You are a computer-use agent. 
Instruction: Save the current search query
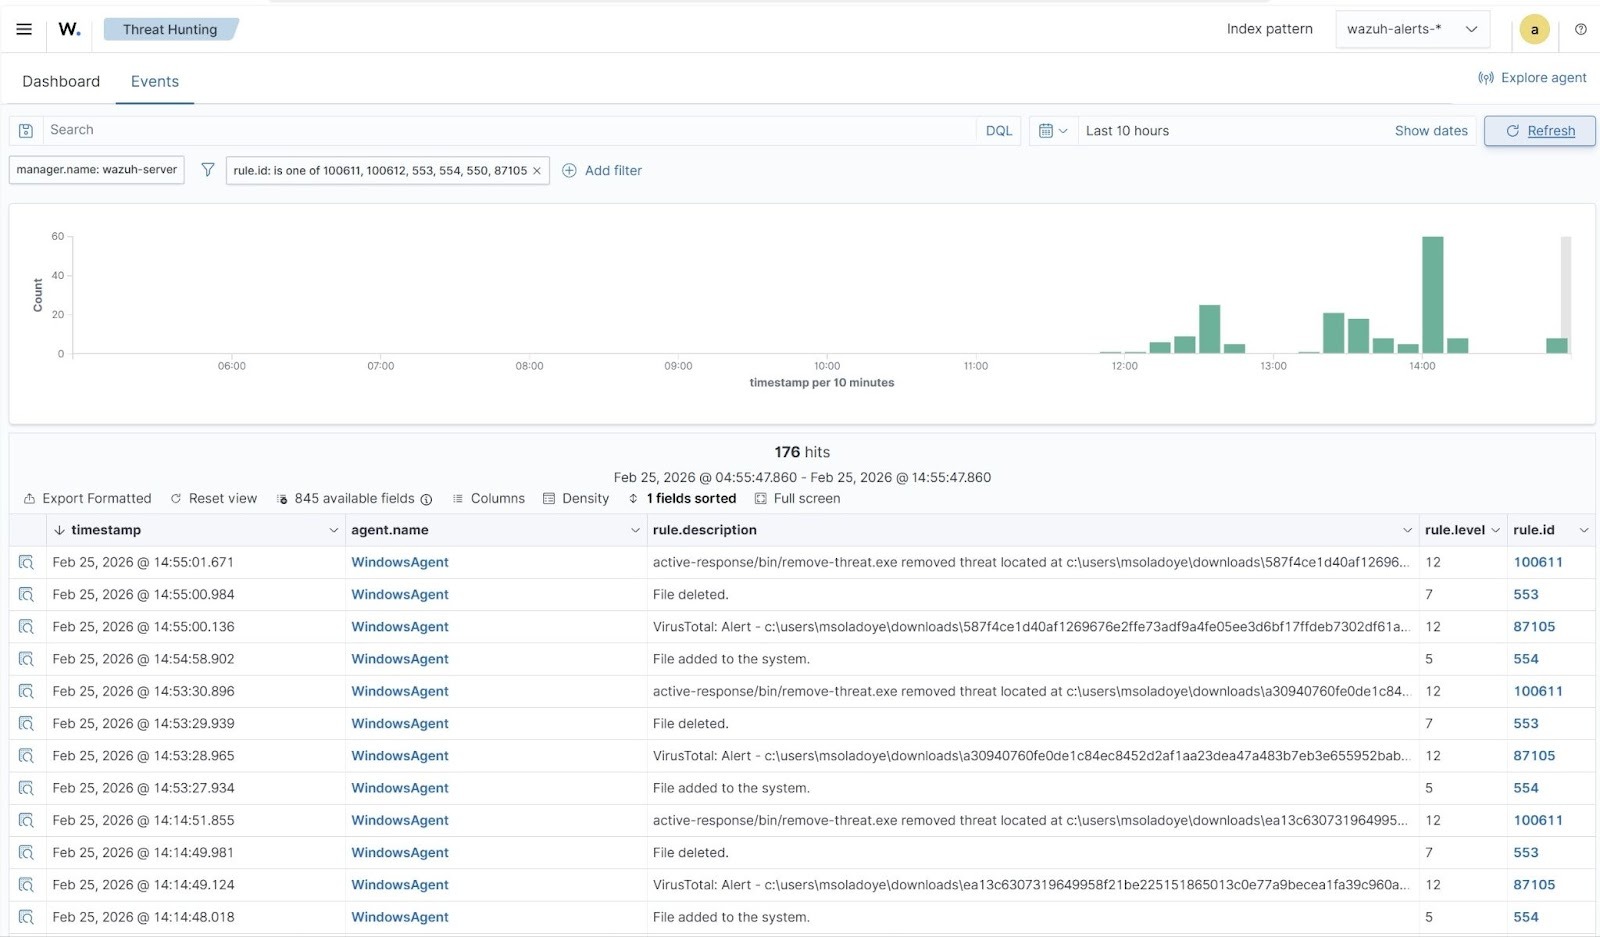click(25, 130)
